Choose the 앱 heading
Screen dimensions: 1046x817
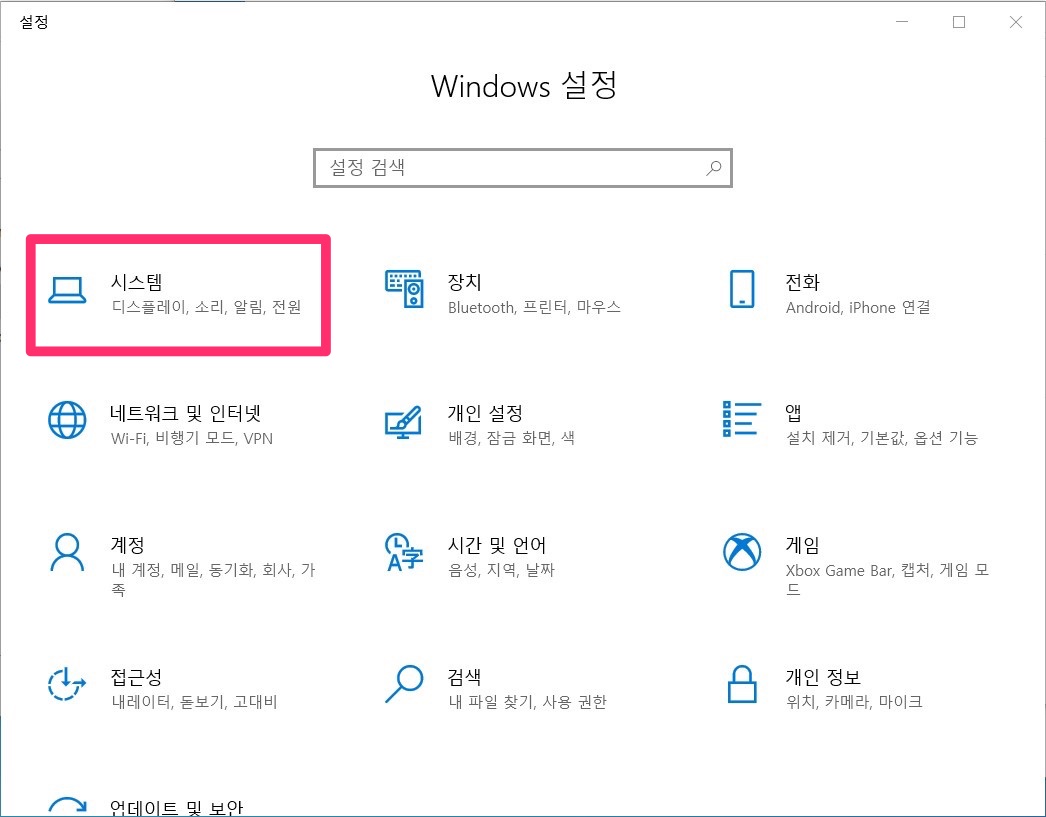click(793, 413)
